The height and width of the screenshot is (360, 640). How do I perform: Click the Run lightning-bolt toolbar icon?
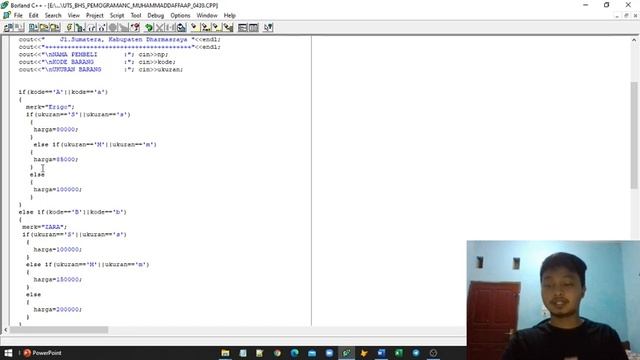pos(70,27)
